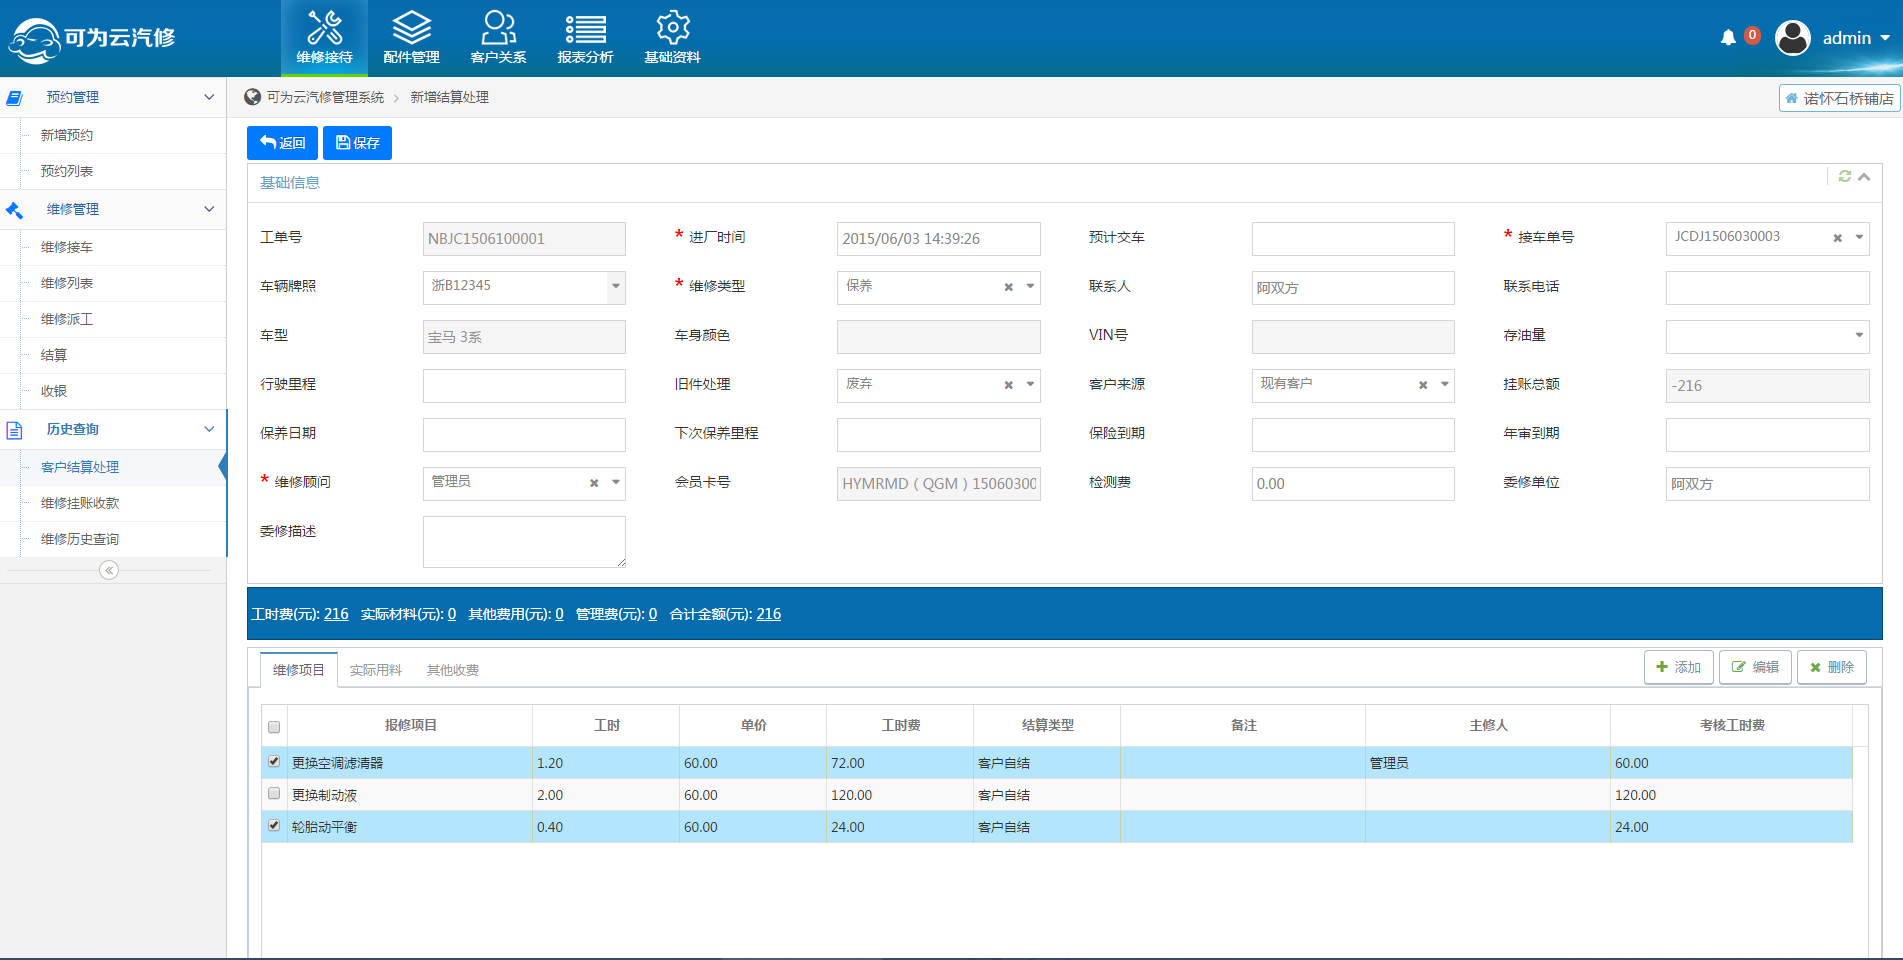The height and width of the screenshot is (960, 1903).
Task: Open the 客户关系 people icon module
Action: pos(498,38)
